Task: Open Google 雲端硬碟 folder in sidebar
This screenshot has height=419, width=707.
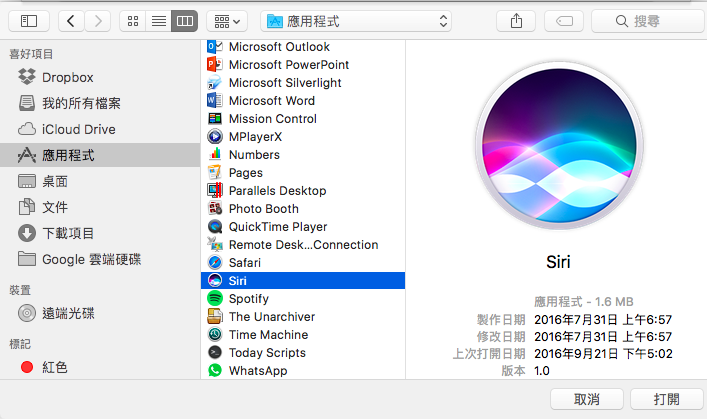Action: point(100,259)
